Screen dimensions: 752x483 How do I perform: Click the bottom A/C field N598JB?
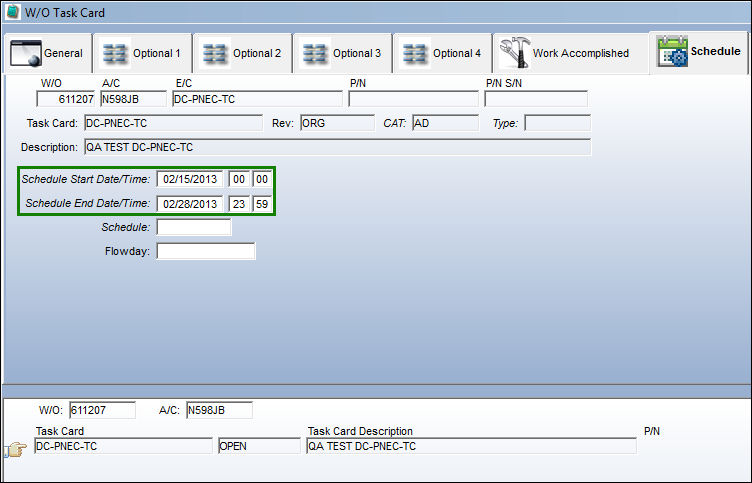(x=220, y=410)
